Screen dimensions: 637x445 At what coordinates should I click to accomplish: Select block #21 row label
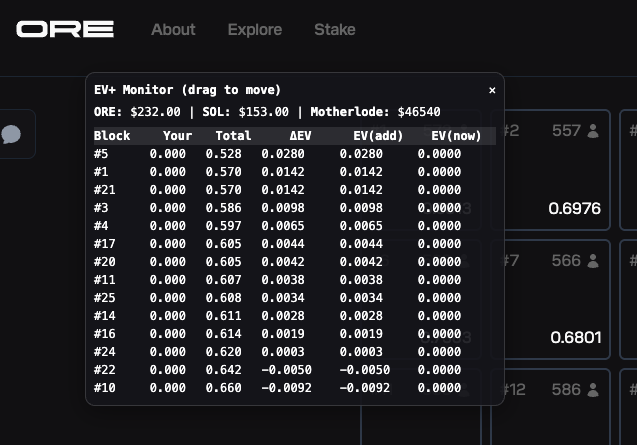[105, 190]
